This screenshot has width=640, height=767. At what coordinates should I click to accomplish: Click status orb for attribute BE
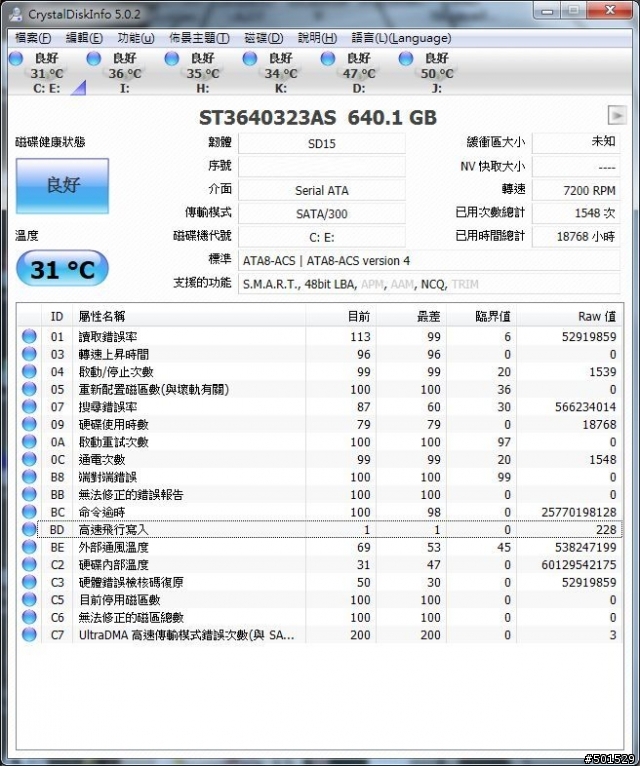click(29, 547)
